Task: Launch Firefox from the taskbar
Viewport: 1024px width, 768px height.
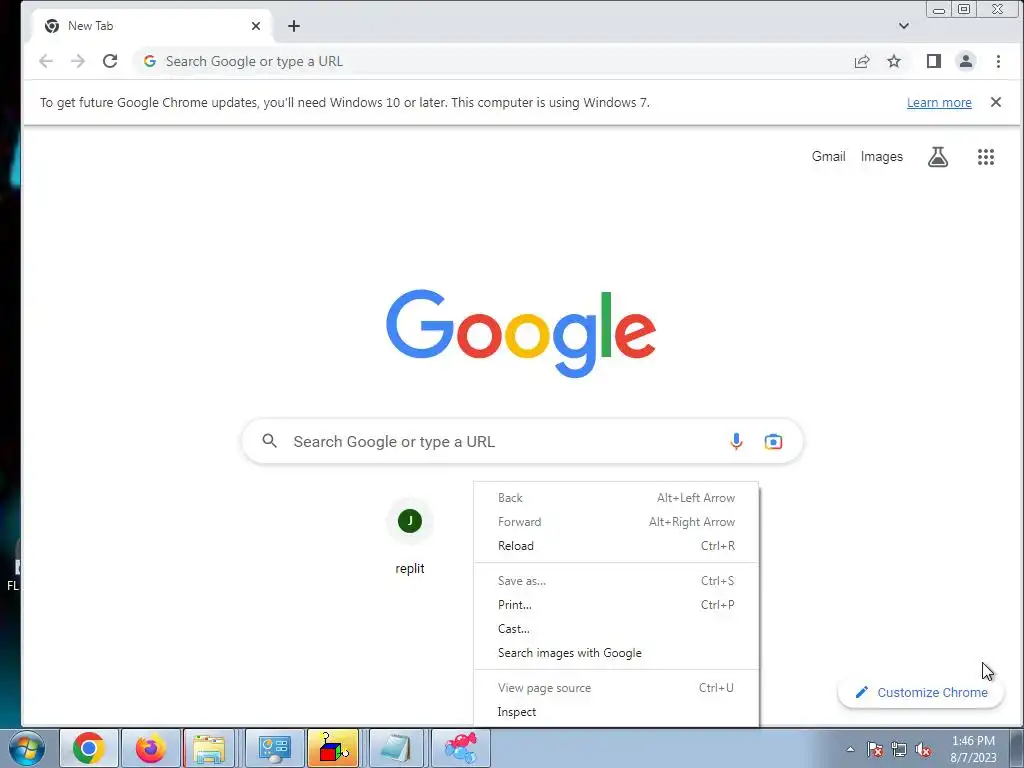Action: point(150,748)
